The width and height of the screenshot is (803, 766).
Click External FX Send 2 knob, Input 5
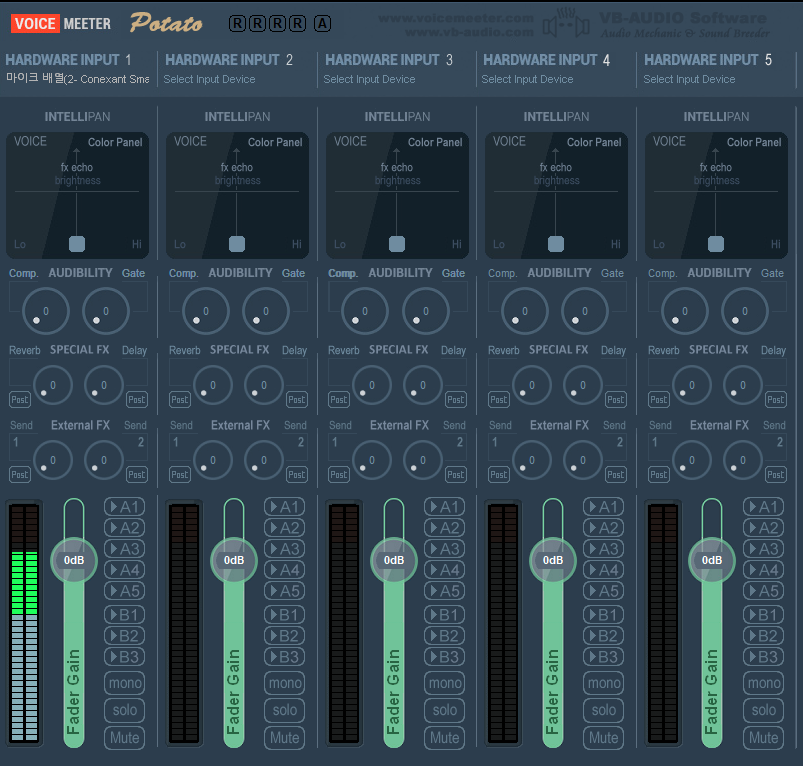point(743,460)
